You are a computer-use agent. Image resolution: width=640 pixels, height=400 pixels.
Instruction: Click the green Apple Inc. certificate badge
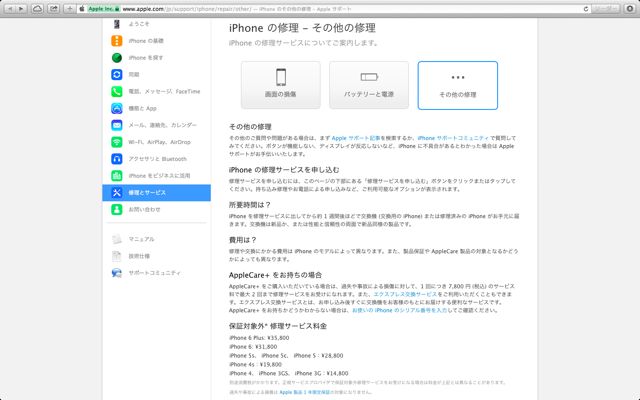click(104, 9)
